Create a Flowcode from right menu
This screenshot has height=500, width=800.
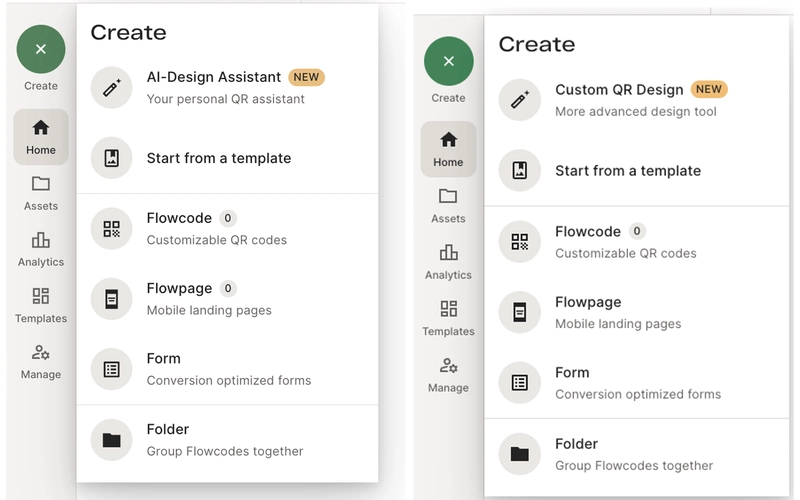(x=636, y=242)
